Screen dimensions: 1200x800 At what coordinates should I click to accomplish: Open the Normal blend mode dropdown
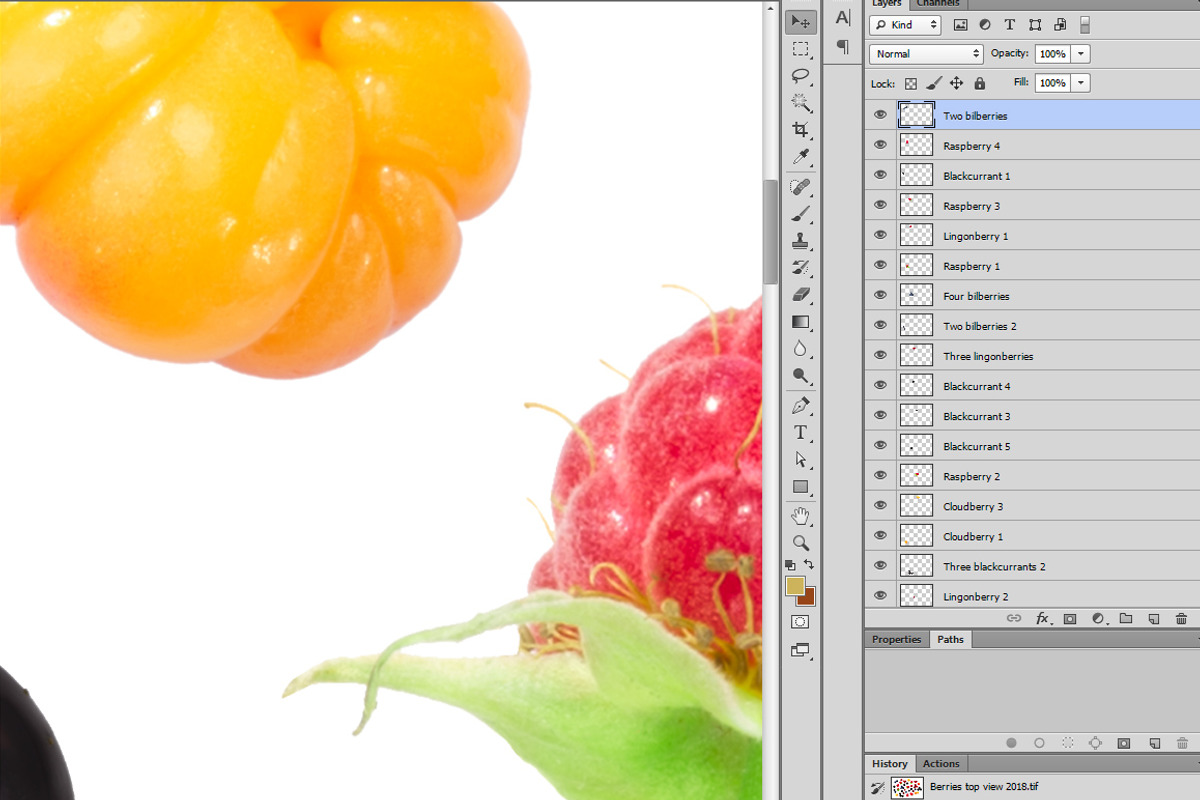pos(927,54)
